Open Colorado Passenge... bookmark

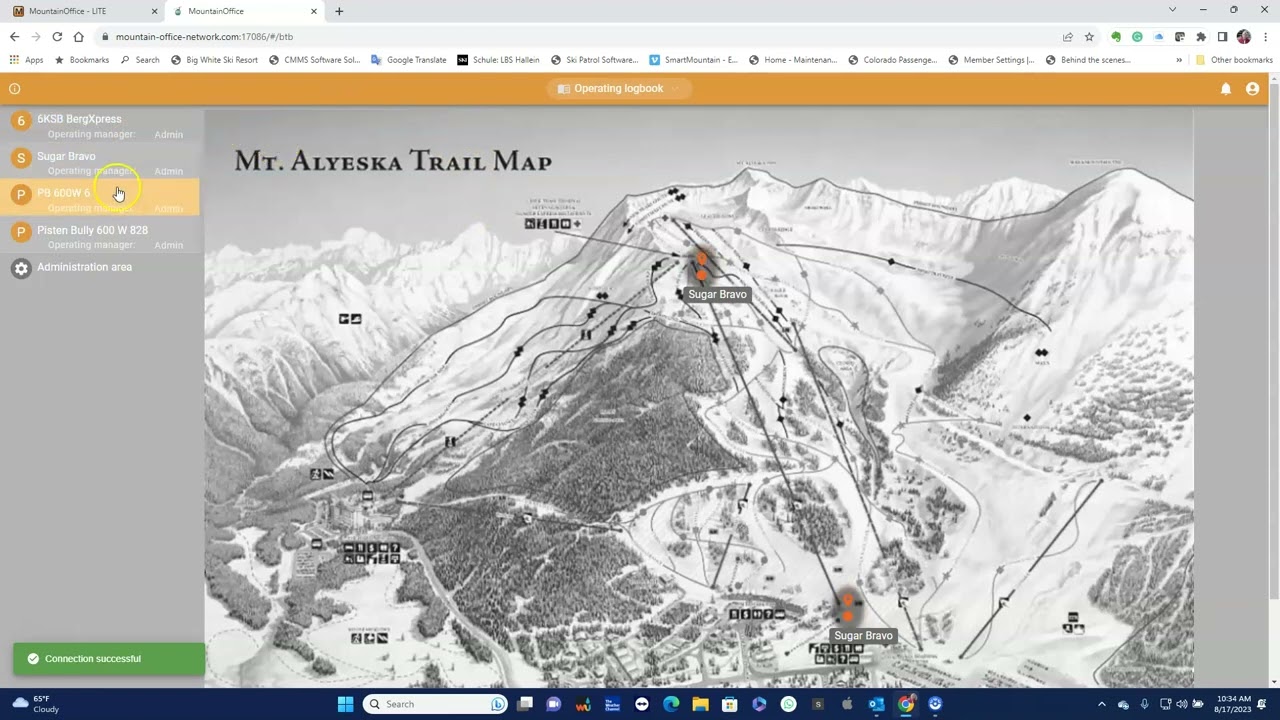pyautogui.click(x=892, y=60)
